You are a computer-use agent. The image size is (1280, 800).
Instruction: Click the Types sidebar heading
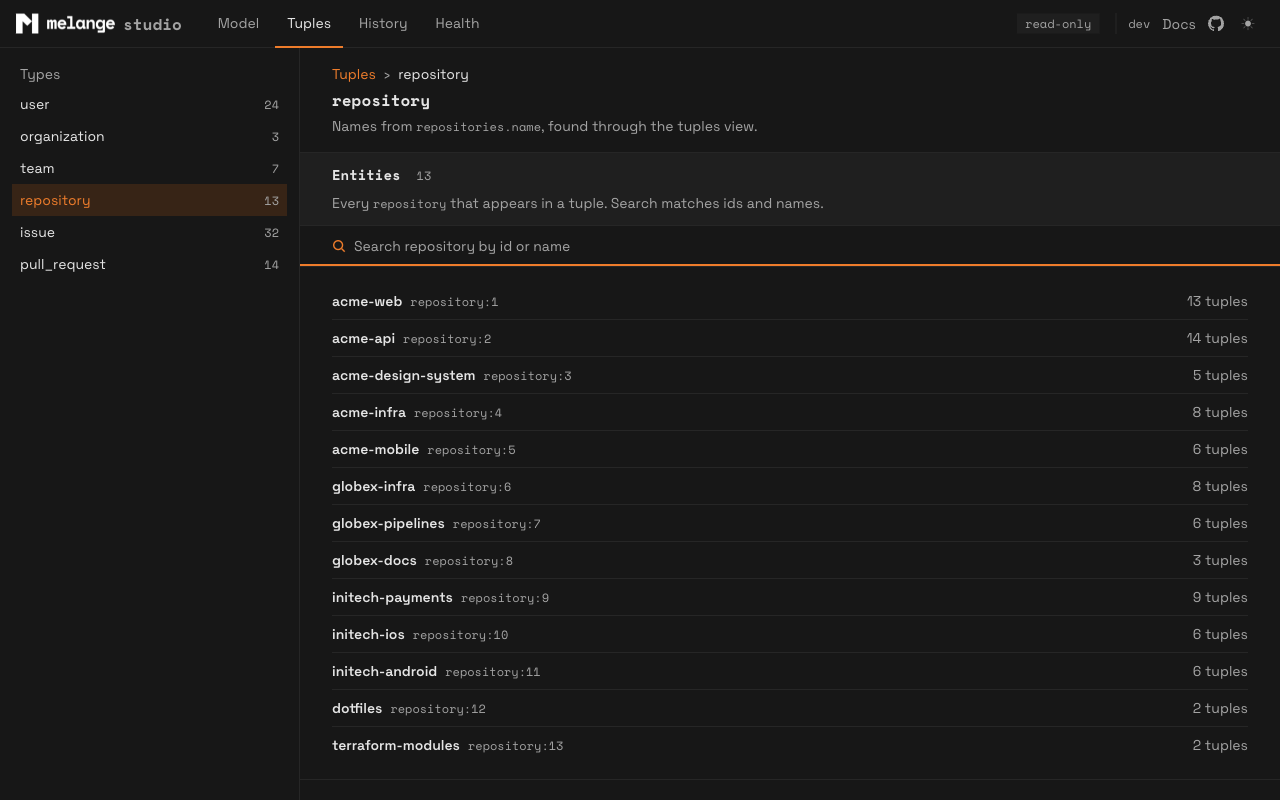(x=40, y=74)
